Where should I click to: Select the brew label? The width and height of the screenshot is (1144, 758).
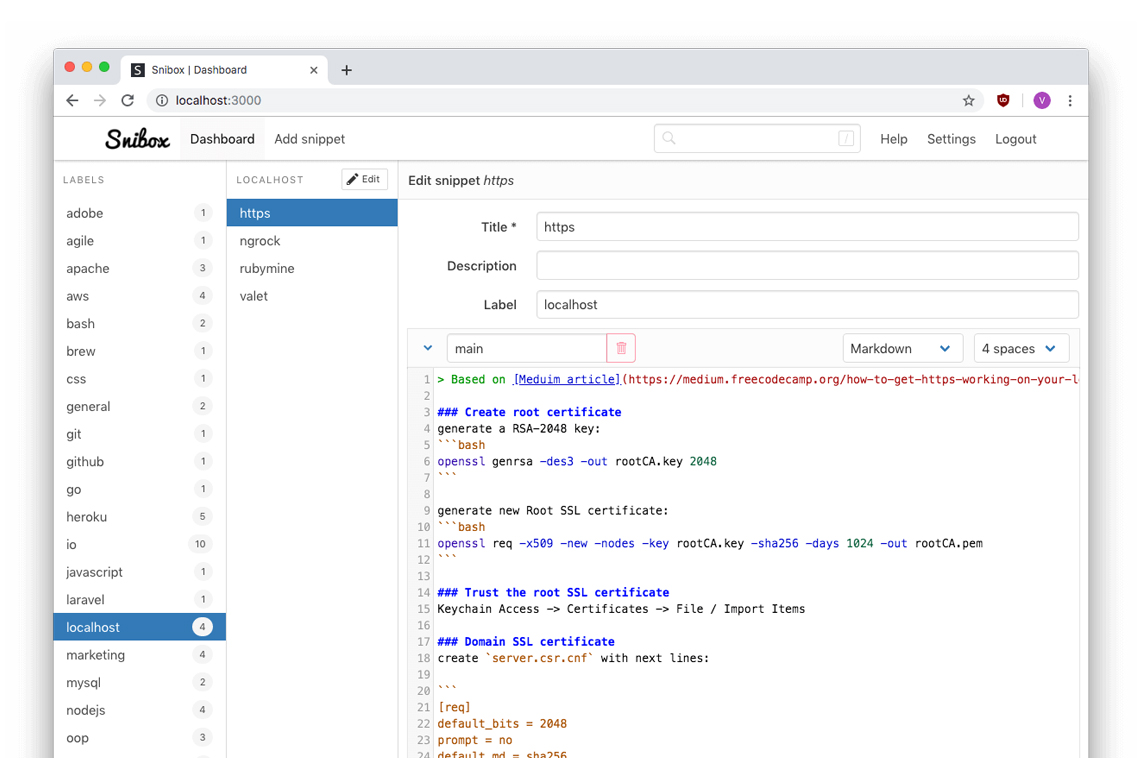(x=139, y=351)
